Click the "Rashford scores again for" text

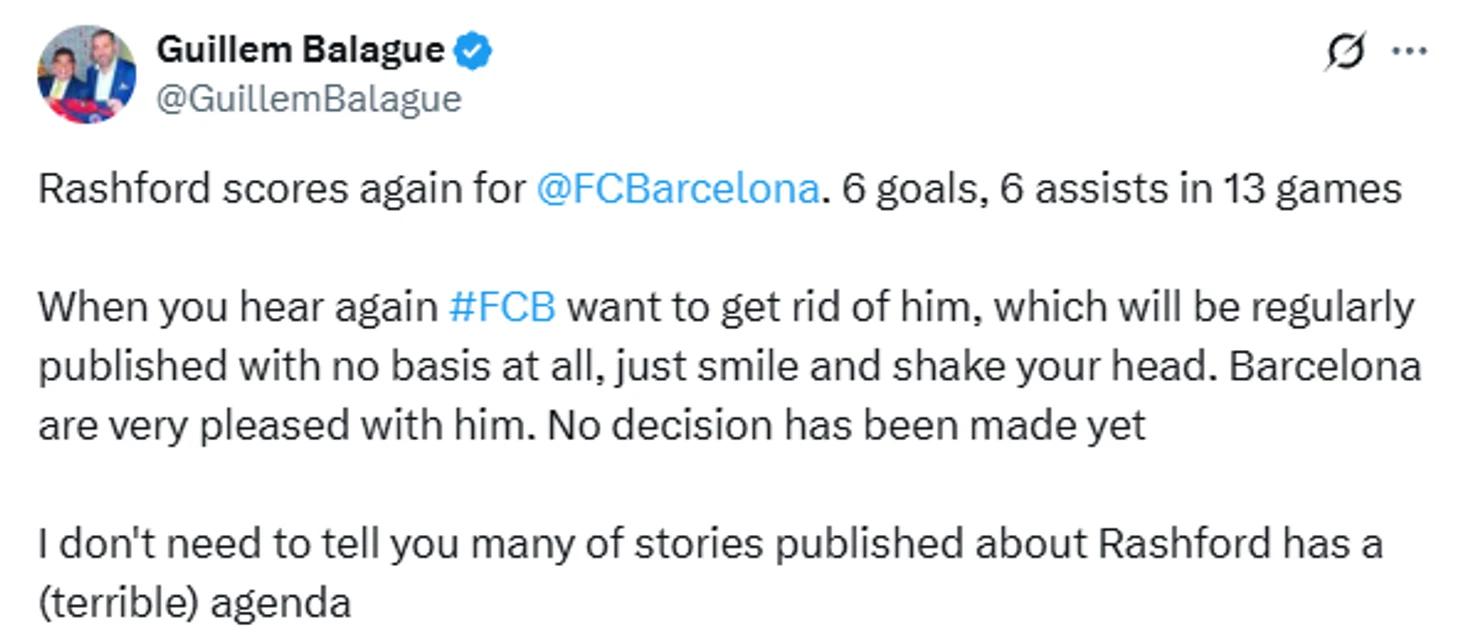coord(282,189)
